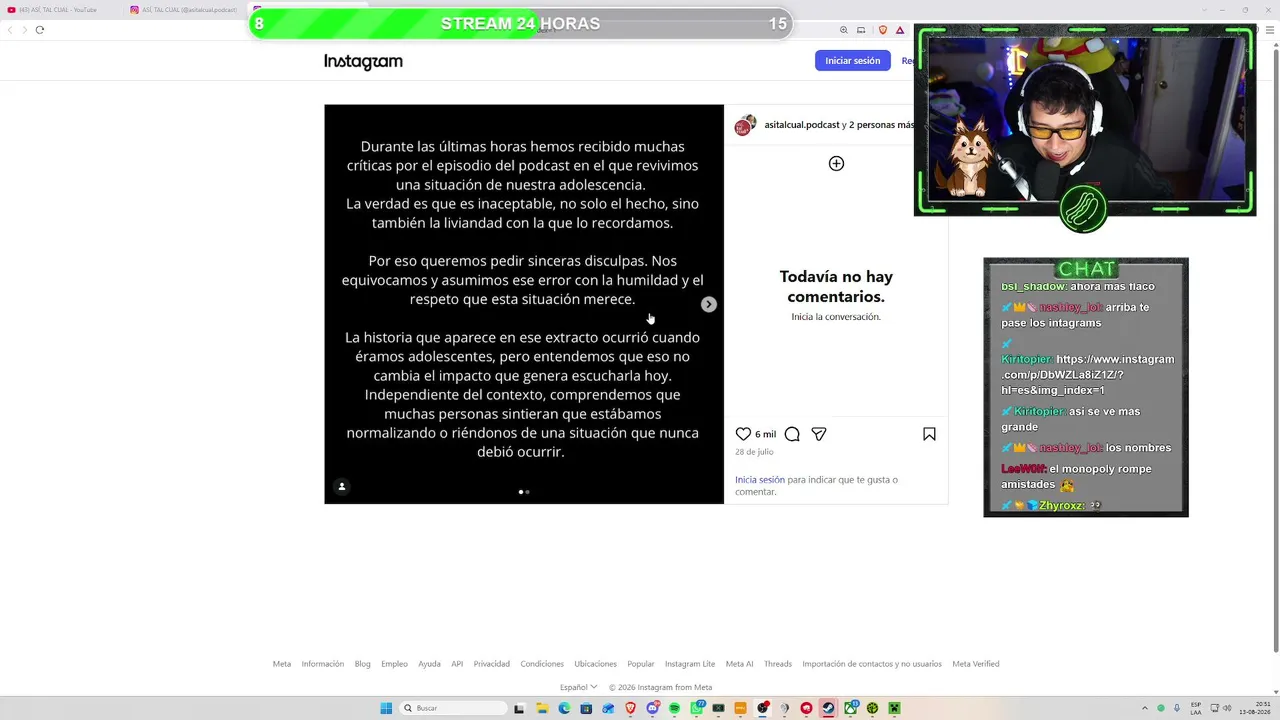This screenshot has width=1280, height=720.
Task: Click the '28 de julio' post date
Action: (754, 452)
